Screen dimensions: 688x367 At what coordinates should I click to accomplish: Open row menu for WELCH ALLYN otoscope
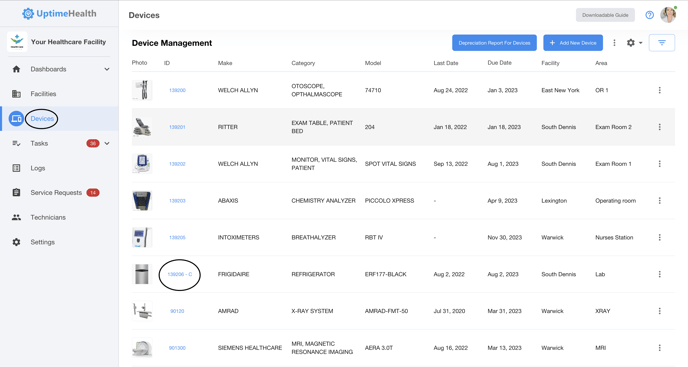(x=659, y=90)
